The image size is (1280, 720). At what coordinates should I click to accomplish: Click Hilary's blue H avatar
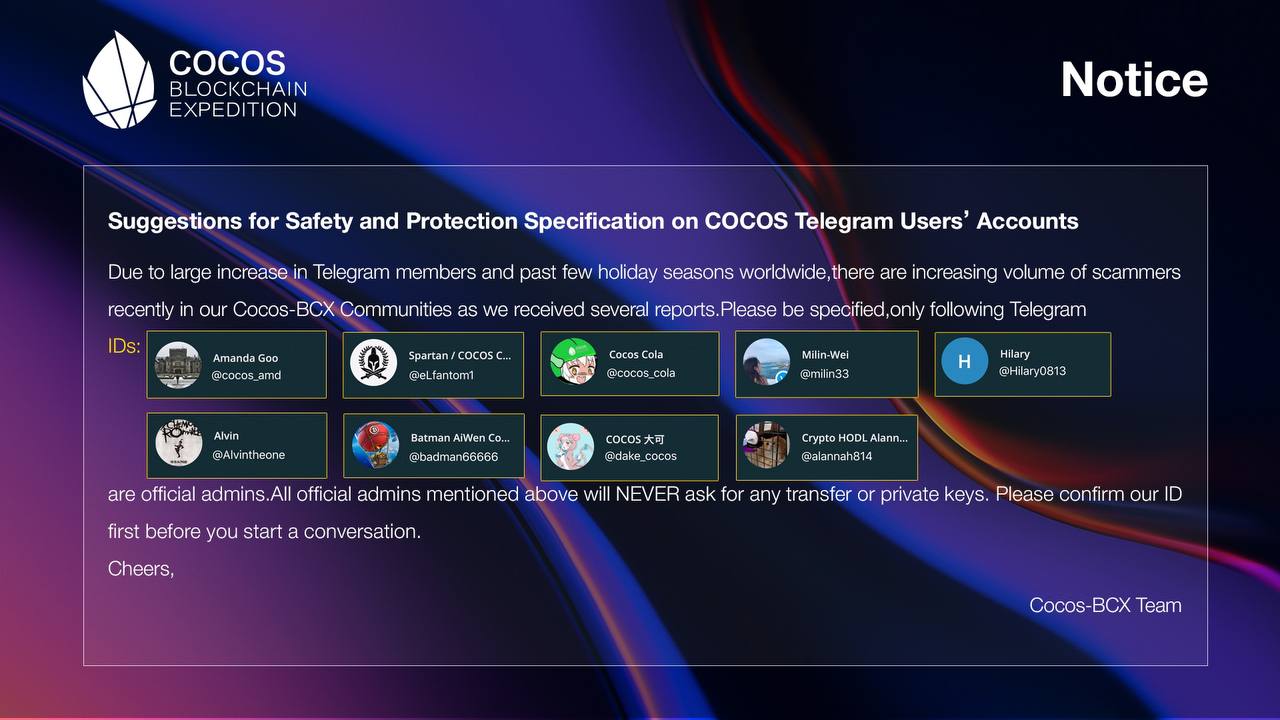tap(964, 361)
